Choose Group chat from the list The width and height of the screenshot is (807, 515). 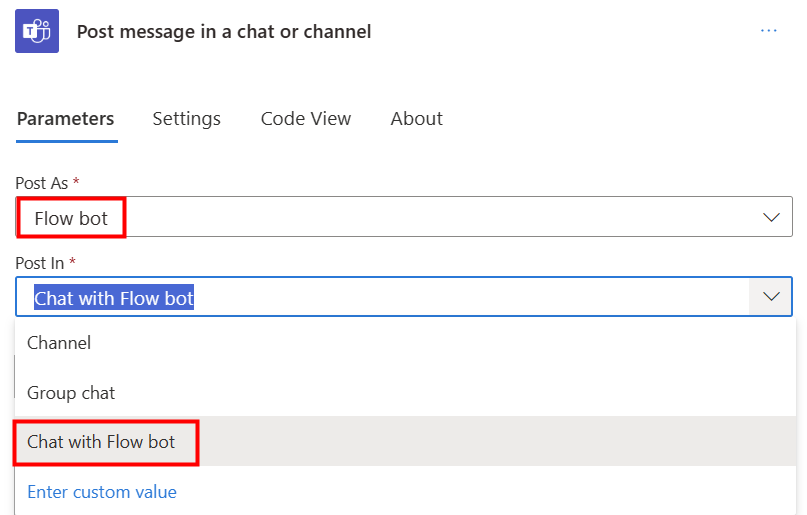point(406,393)
